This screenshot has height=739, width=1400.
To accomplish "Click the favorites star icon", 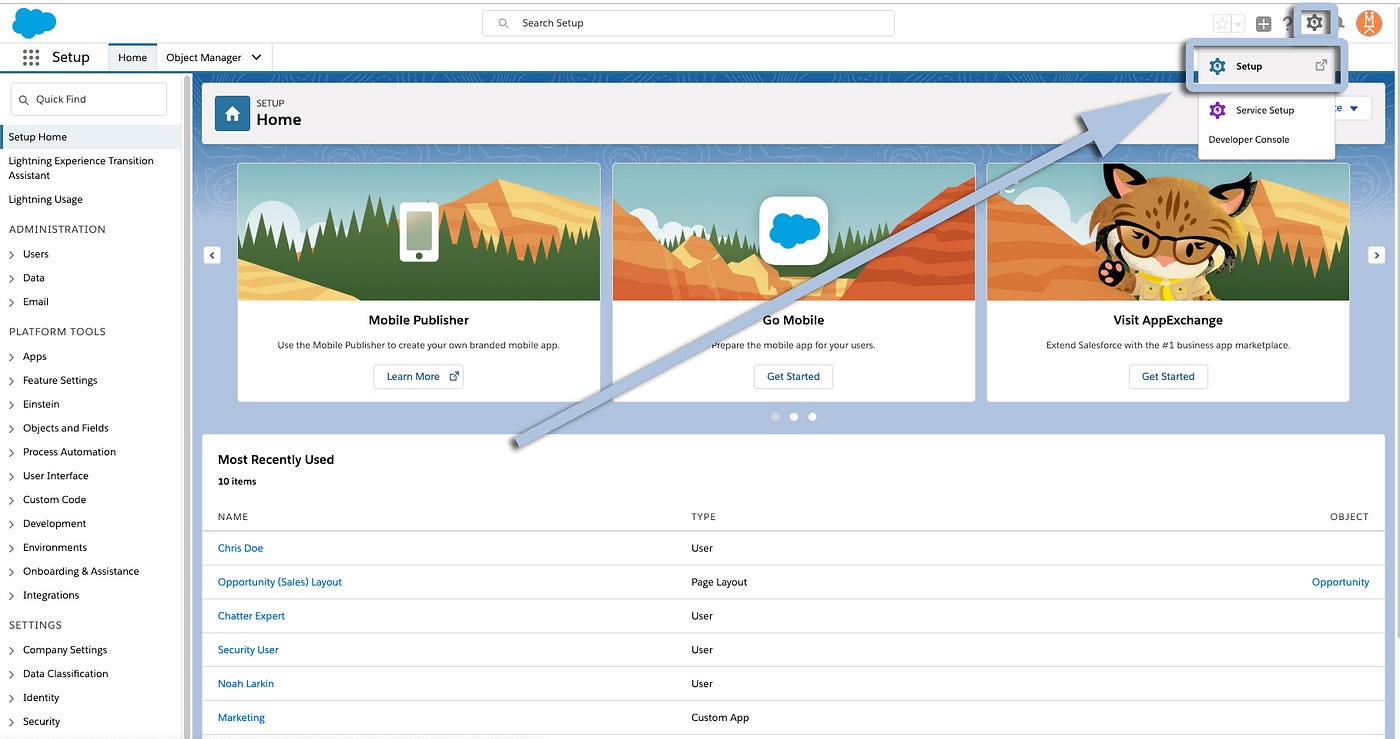I will click(1222, 23).
